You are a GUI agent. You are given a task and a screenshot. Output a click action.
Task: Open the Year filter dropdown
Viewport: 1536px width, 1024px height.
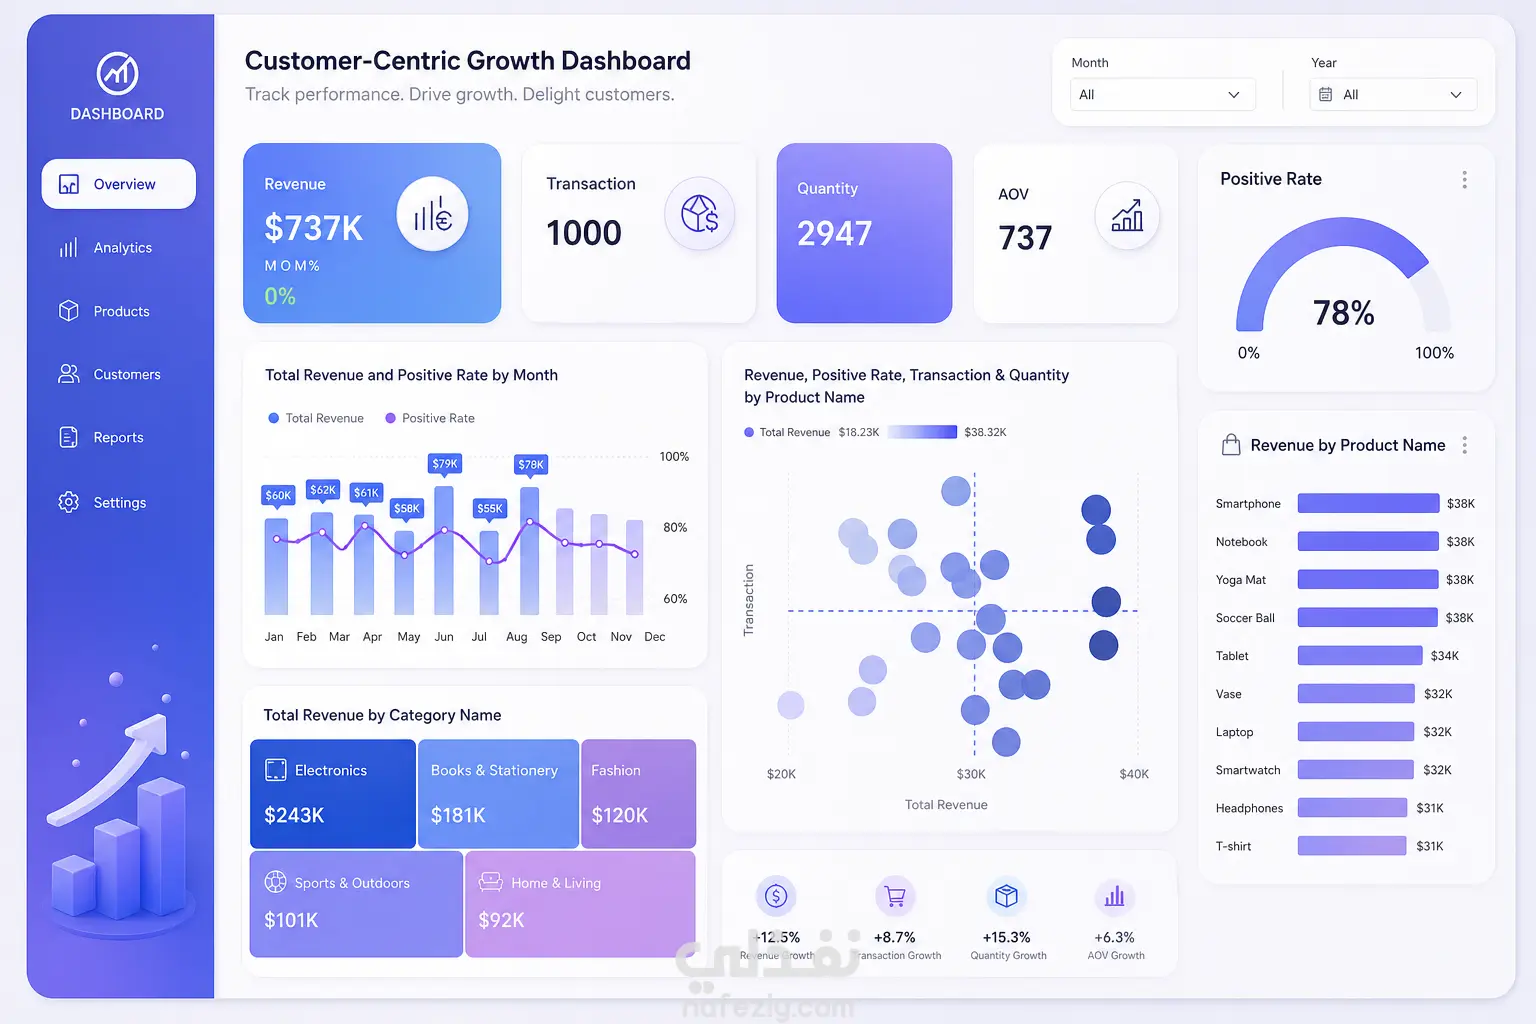(1393, 94)
